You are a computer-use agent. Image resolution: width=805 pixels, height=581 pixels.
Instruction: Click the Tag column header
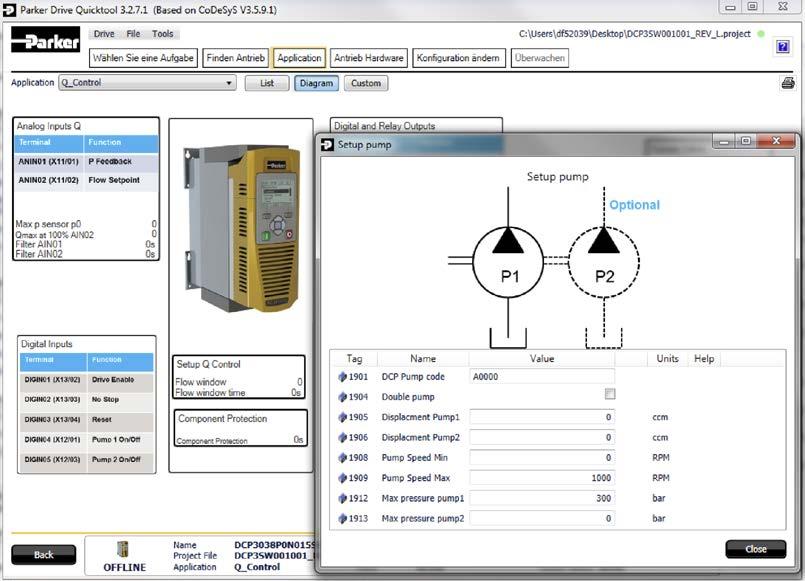pyautogui.click(x=354, y=359)
